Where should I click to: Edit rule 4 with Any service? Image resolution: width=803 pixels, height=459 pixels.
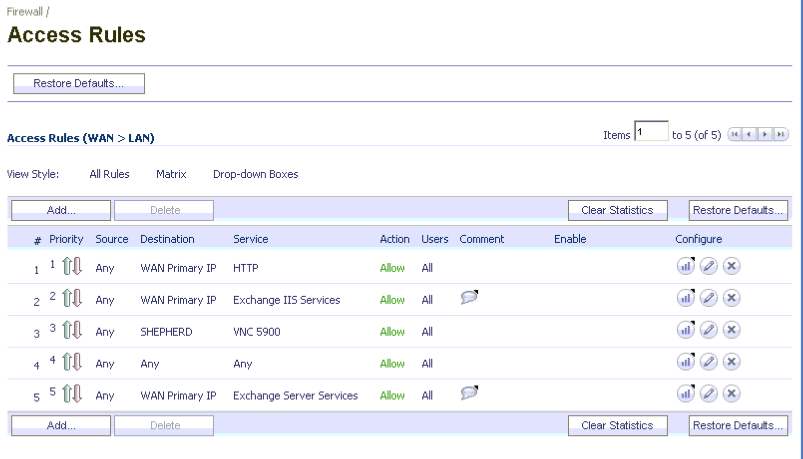point(708,361)
